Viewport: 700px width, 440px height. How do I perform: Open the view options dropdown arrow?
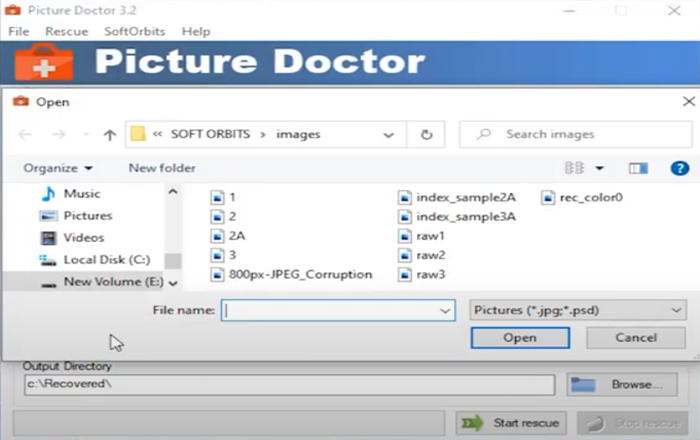[x=600, y=168]
